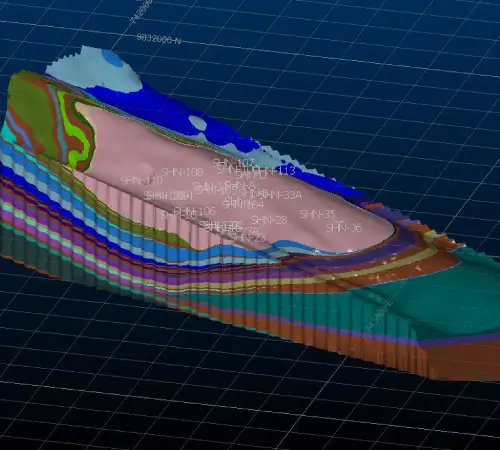Screen dimensions: 500x450
Task: Pick the SHN-35 drillhole label
Action: tap(317, 214)
